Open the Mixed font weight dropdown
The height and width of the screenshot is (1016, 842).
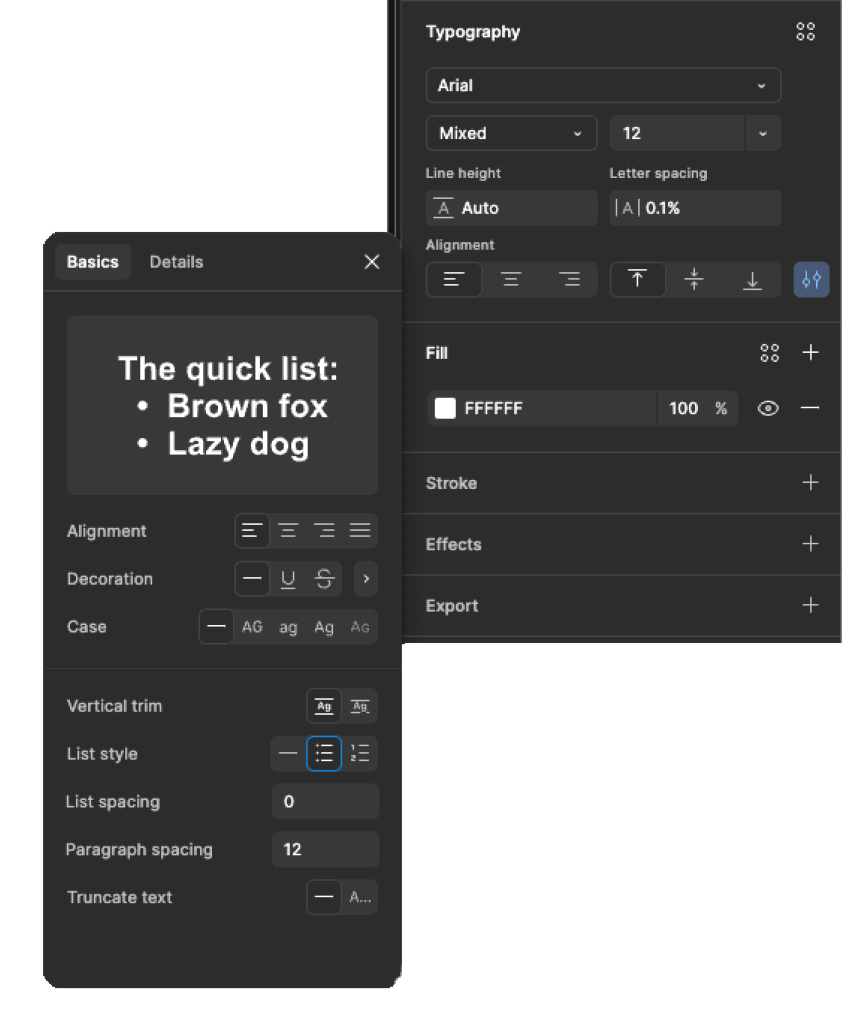tap(510, 133)
